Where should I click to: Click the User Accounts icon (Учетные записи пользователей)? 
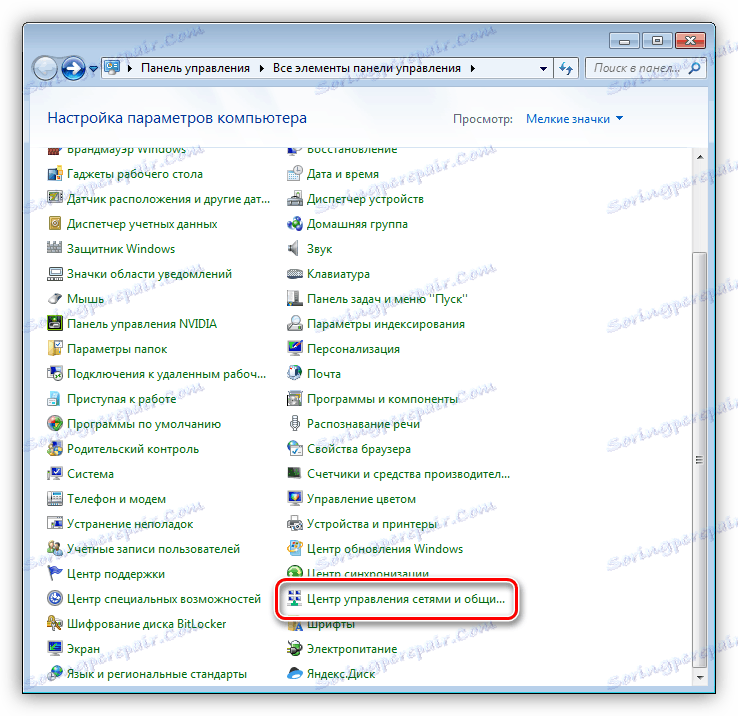55,548
